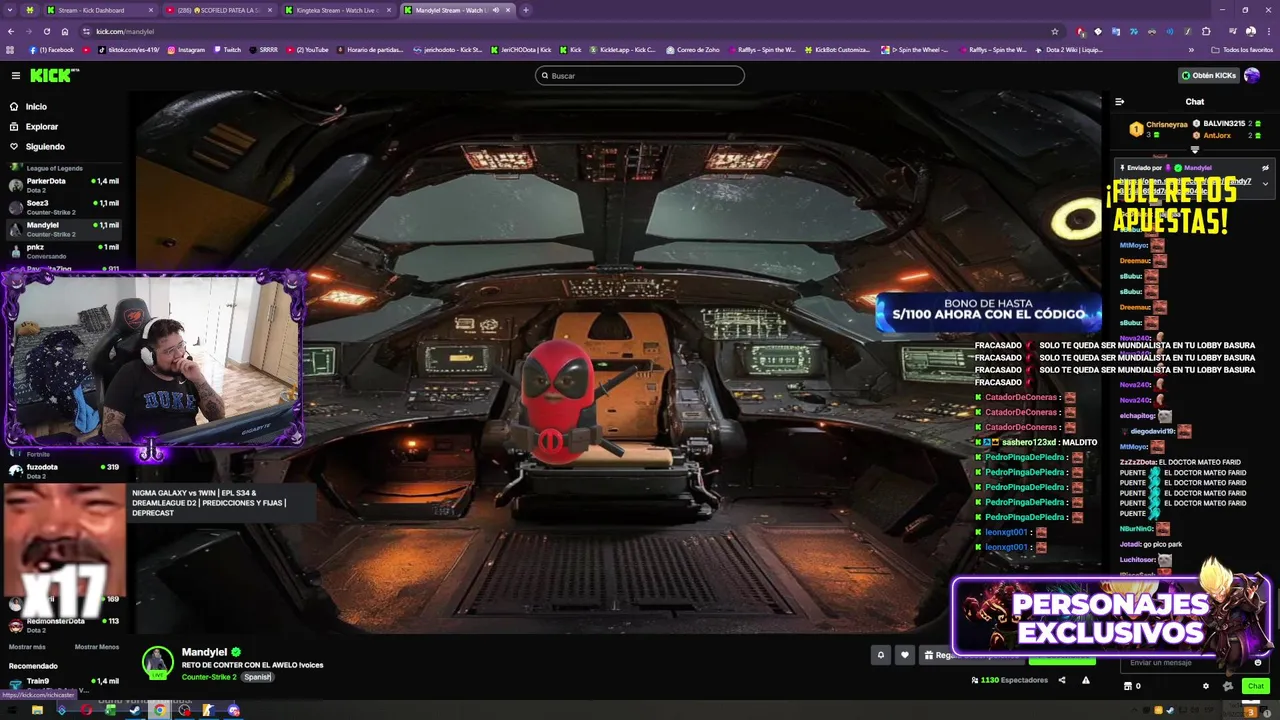The image size is (1280, 720).
Task: Click the Regalar gift subscriptions button
Action: pyautogui.click(x=970, y=655)
